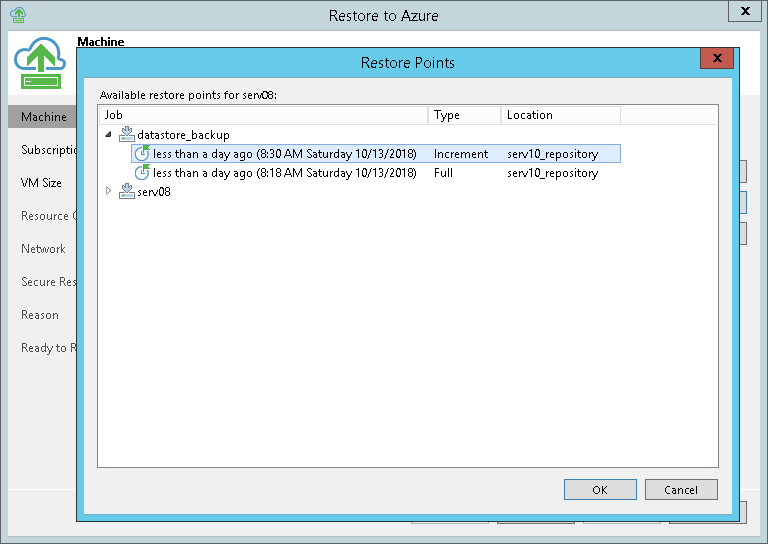Screen dimensions: 768x544
Task: Select the 8:18 AM Full restore point
Action: click(284, 173)
